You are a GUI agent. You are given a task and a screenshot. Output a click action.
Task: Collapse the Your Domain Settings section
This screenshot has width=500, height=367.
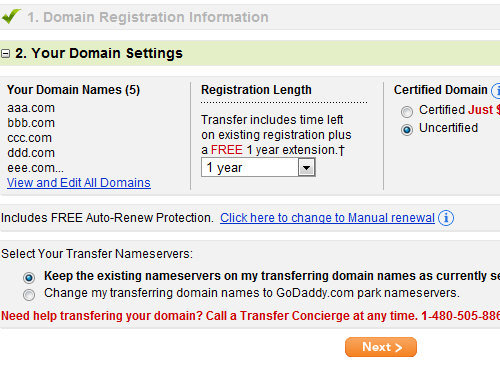click(x=6, y=53)
